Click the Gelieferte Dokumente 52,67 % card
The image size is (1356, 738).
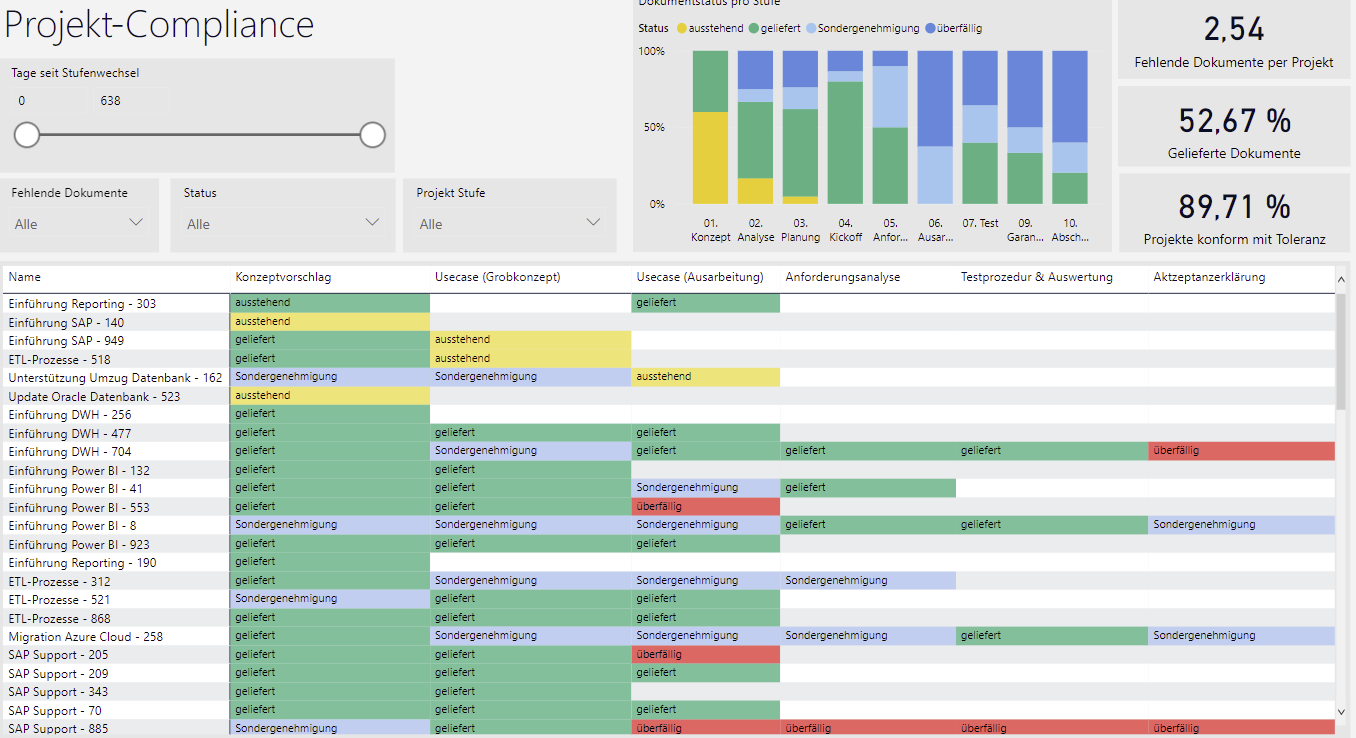(1234, 126)
